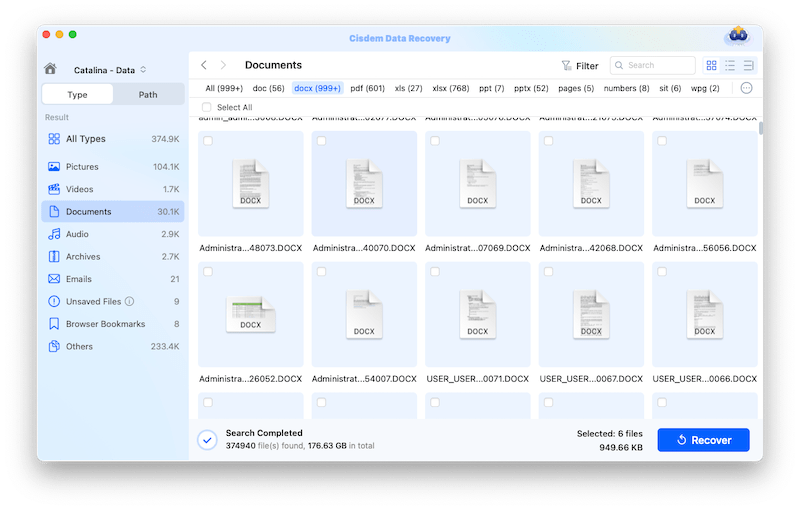Viewport: 800px width, 510px height.
Task: Select the pdf (601) filter tab
Action: (367, 88)
